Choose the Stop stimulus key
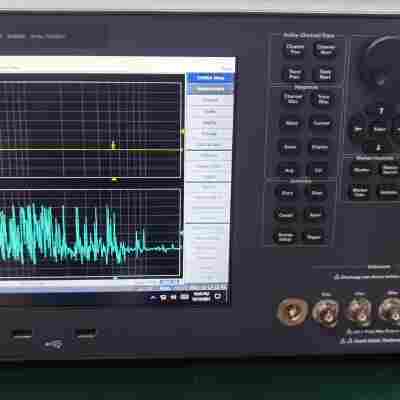 pyautogui.click(x=317, y=193)
